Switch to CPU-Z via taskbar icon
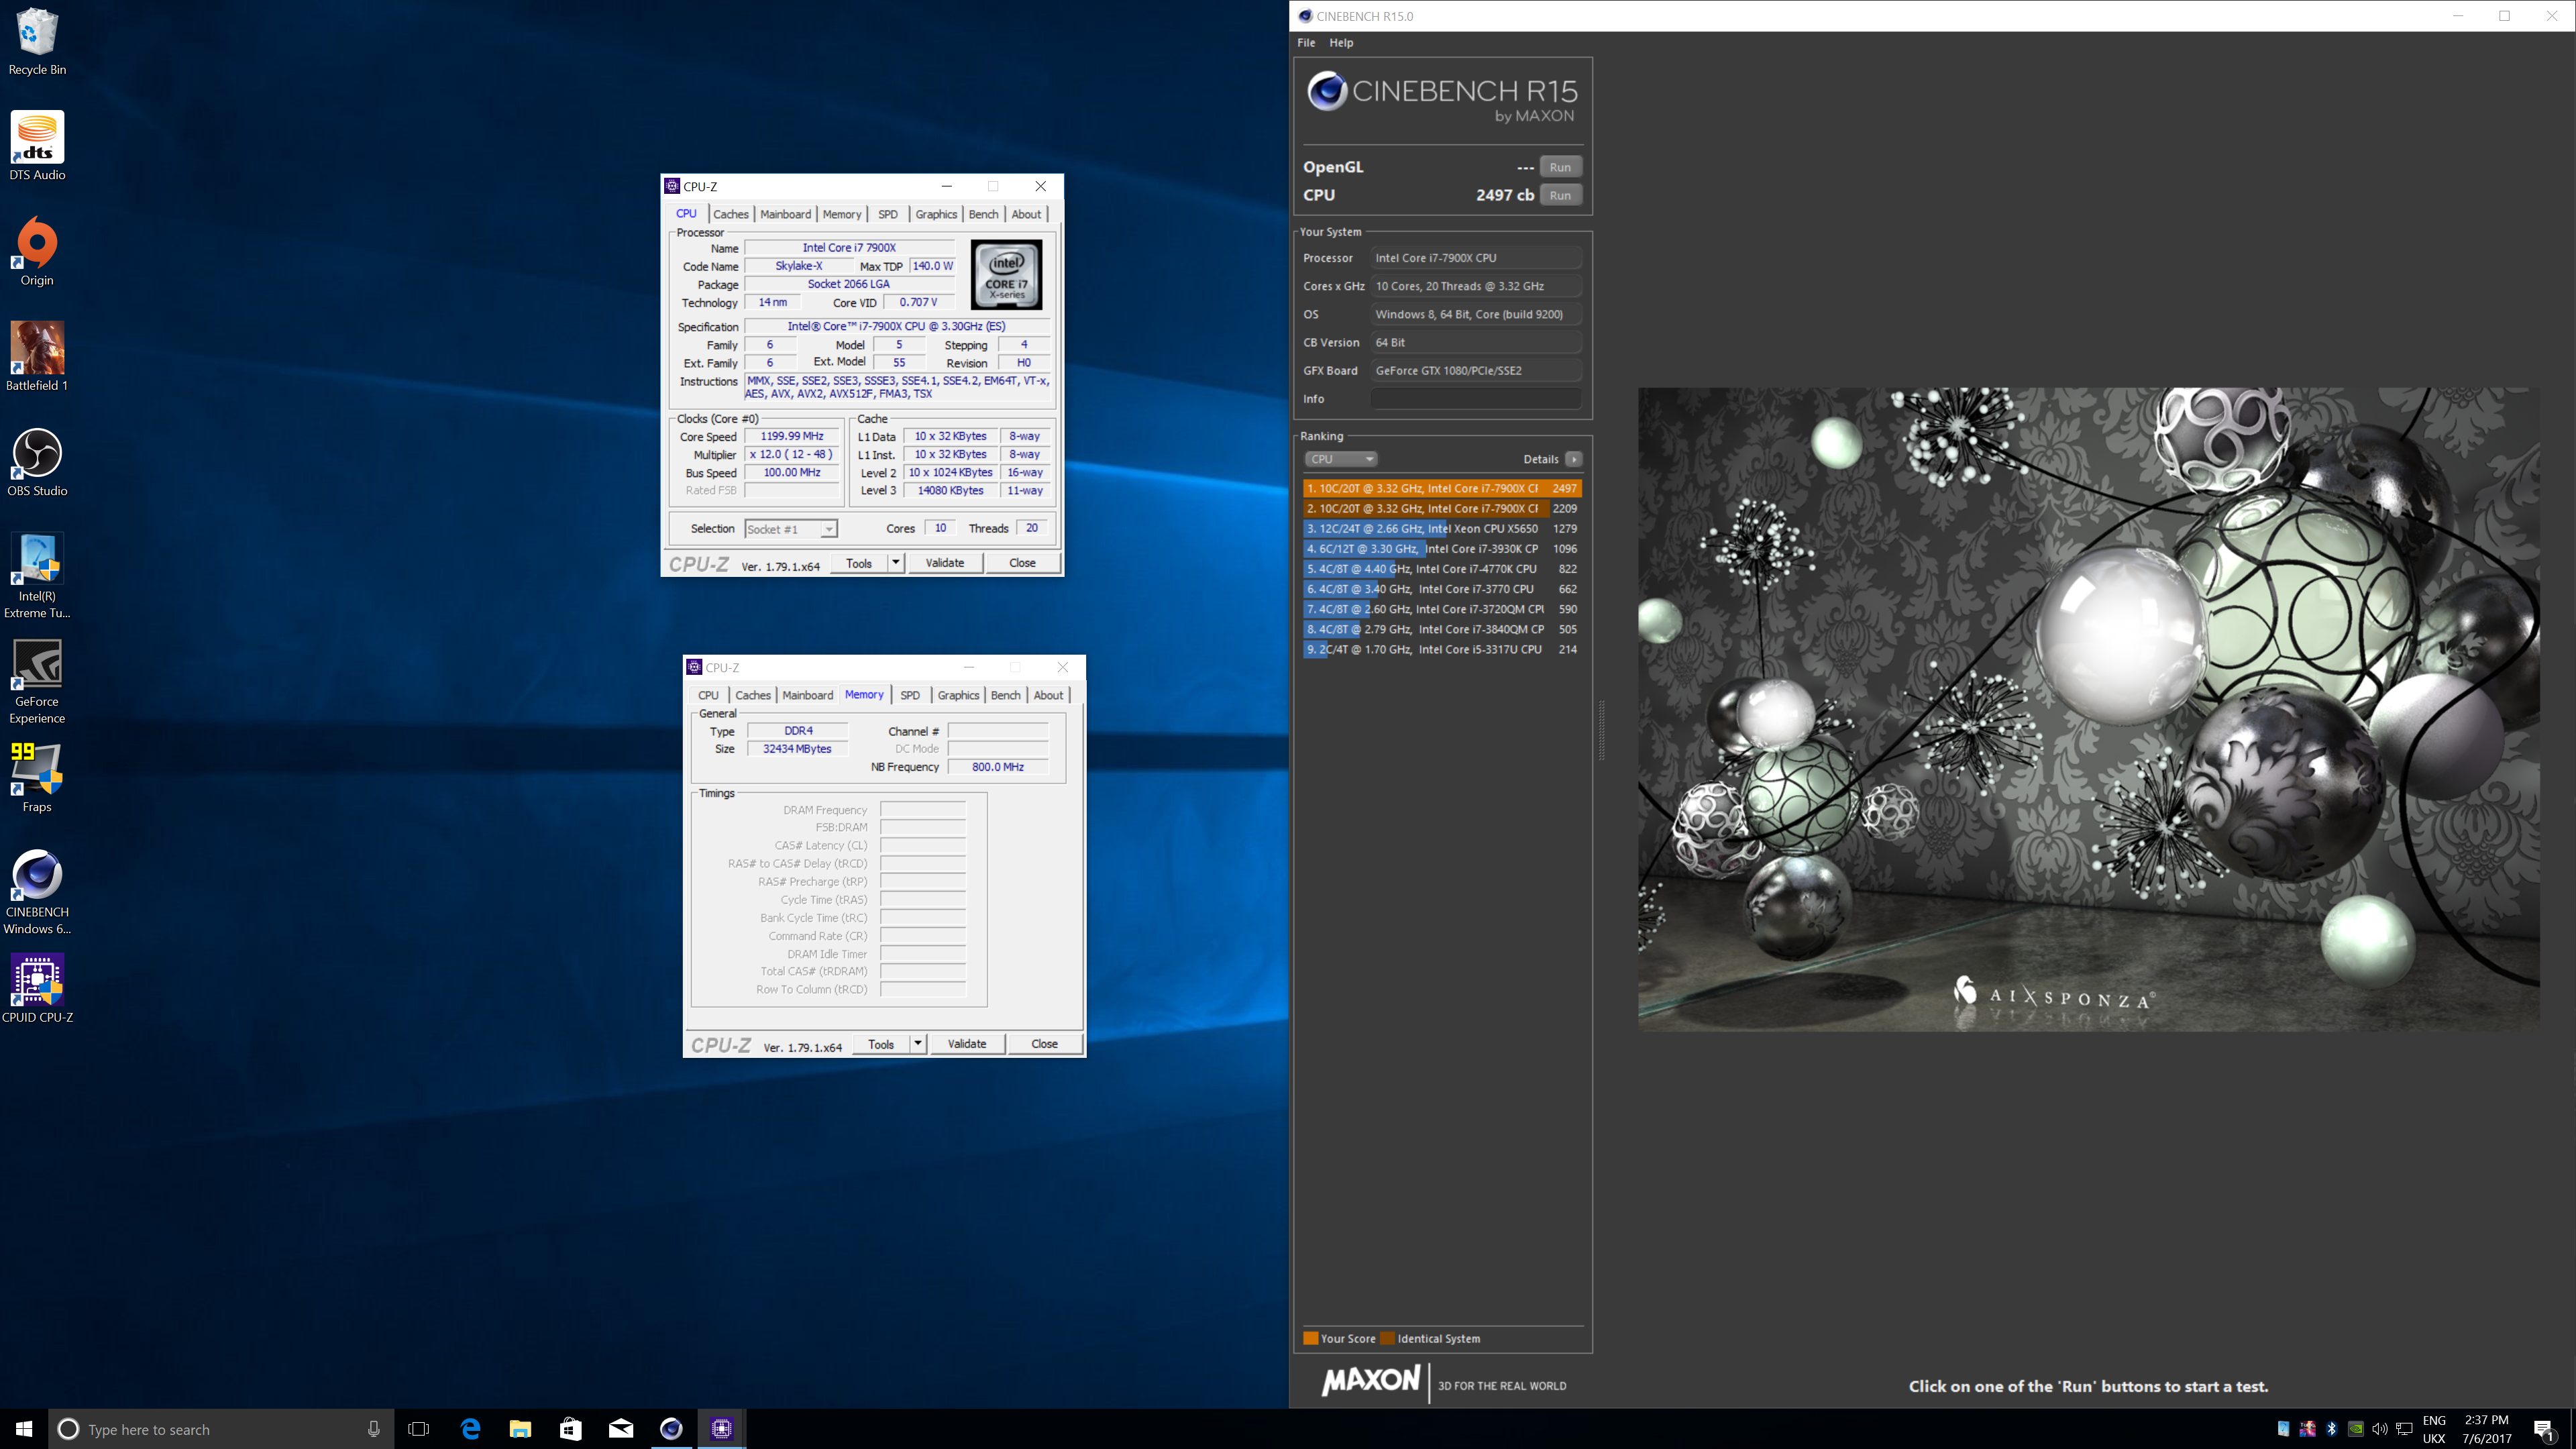 click(722, 1429)
